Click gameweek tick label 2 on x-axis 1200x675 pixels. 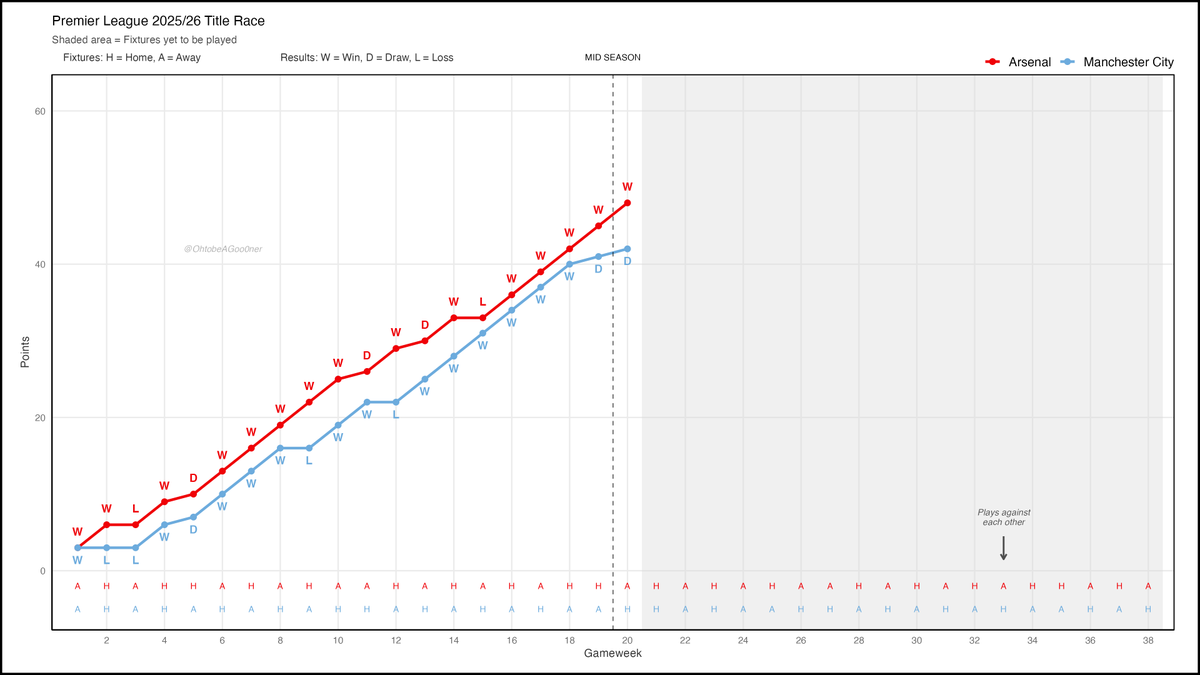pyautogui.click(x=106, y=639)
